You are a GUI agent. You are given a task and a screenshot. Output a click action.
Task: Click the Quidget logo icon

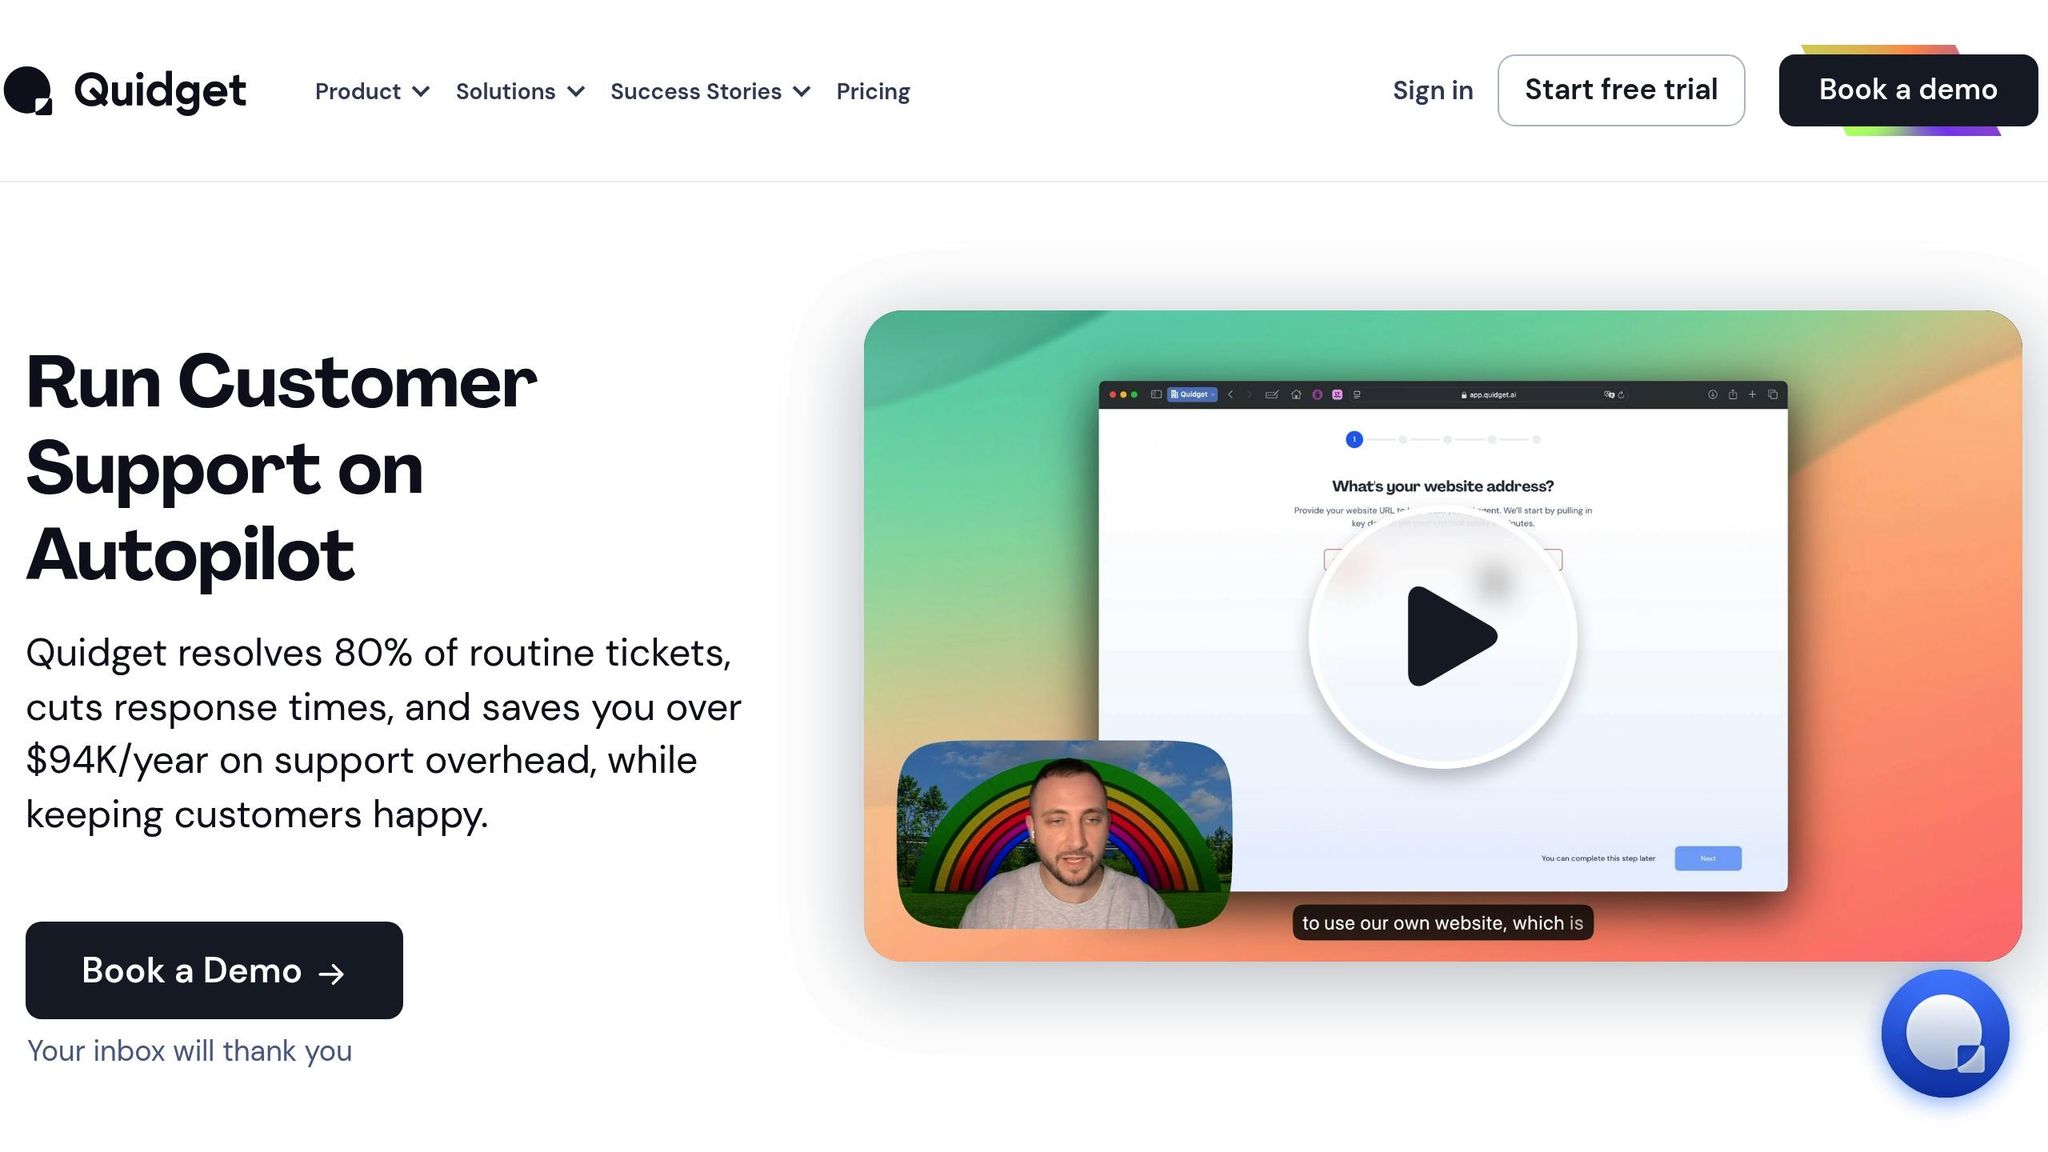[x=28, y=91]
